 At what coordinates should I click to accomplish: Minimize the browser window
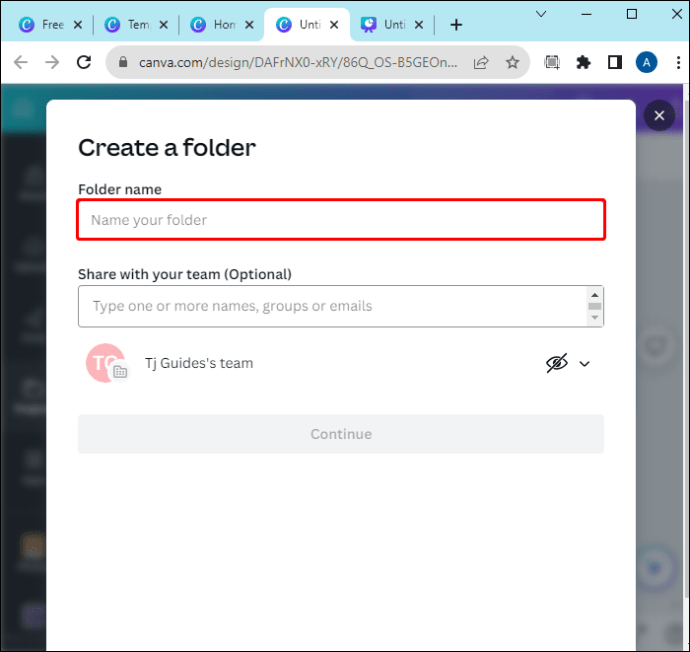pyautogui.click(x=586, y=14)
